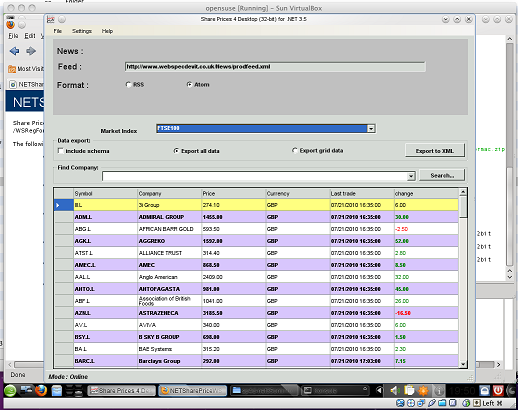Screen dimensions: 518x410
Task: Click the ANTOFAGASTA company cell
Action: (169, 289)
